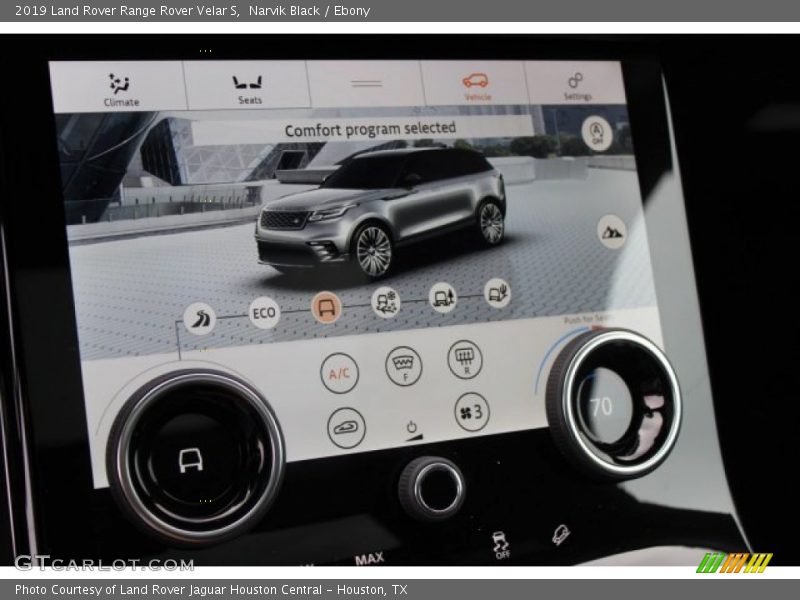Tap the right temperature dial showing 70
Screen dimensions: 800x600
pyautogui.click(x=613, y=404)
